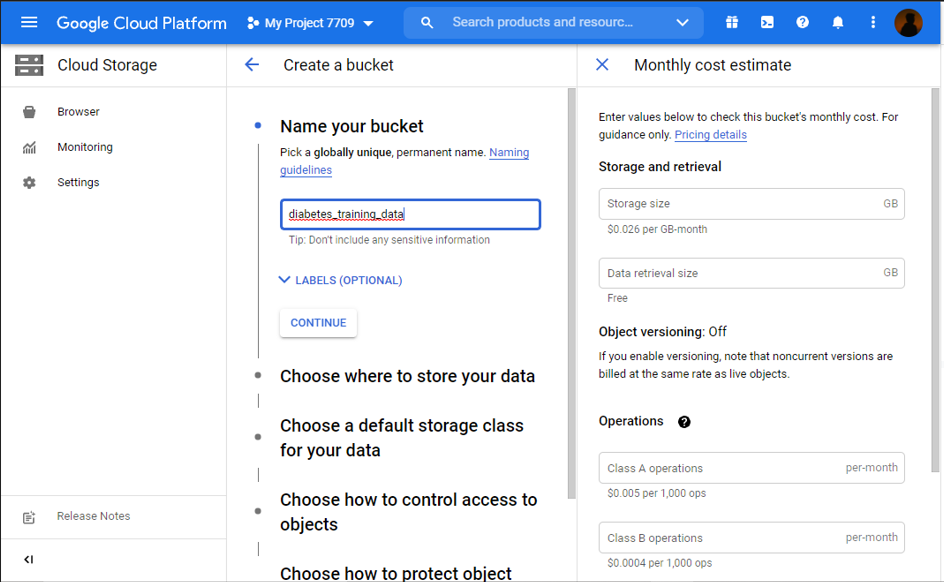Click the Storage and retrieval heading
Viewport: 944px width, 582px height.
coord(660,167)
